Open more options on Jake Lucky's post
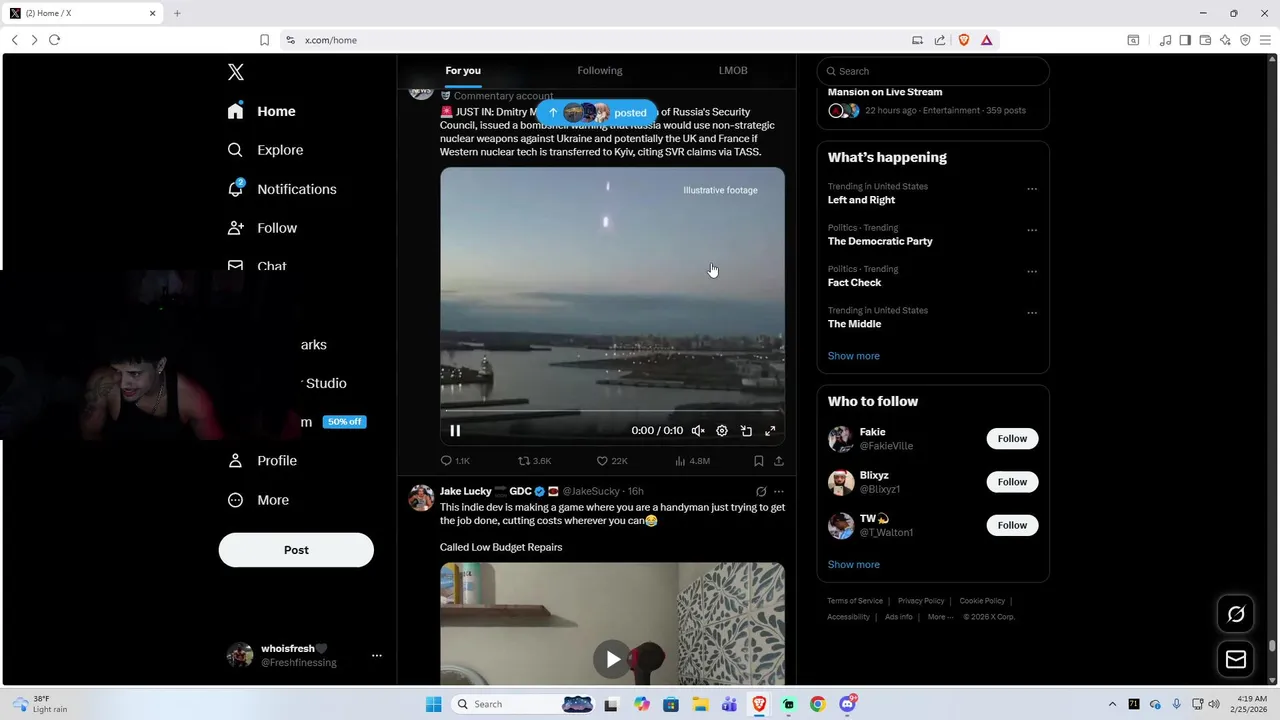Image resolution: width=1280 pixels, height=720 pixels. tap(779, 492)
